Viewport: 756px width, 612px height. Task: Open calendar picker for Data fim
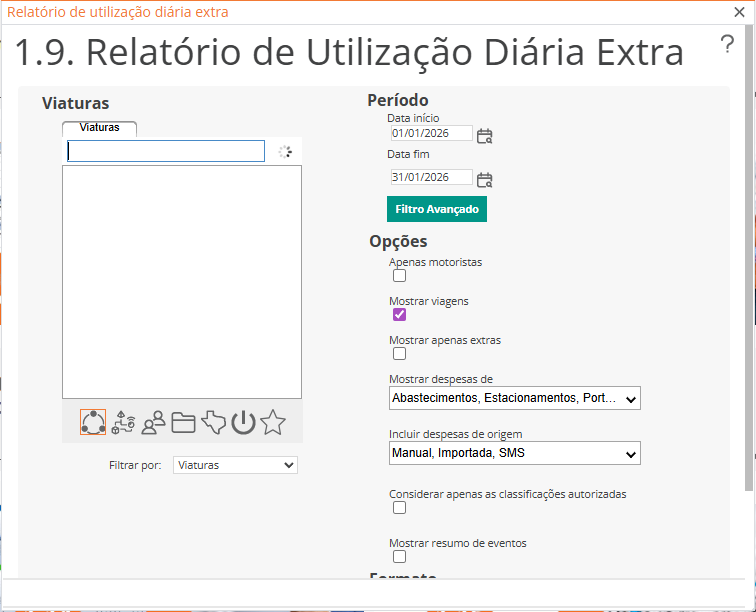[485, 179]
